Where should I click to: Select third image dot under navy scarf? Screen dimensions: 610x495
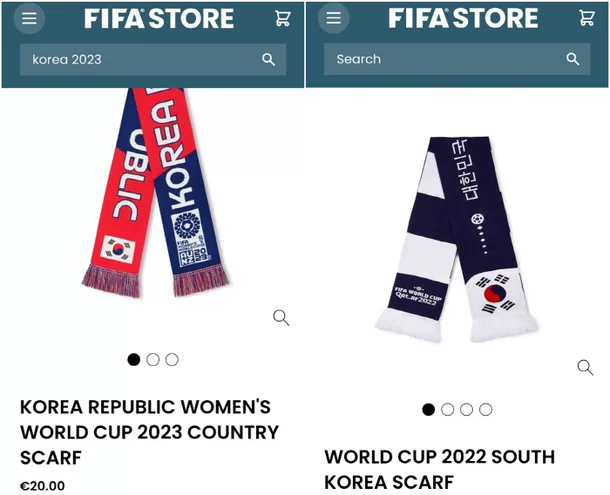click(x=466, y=409)
